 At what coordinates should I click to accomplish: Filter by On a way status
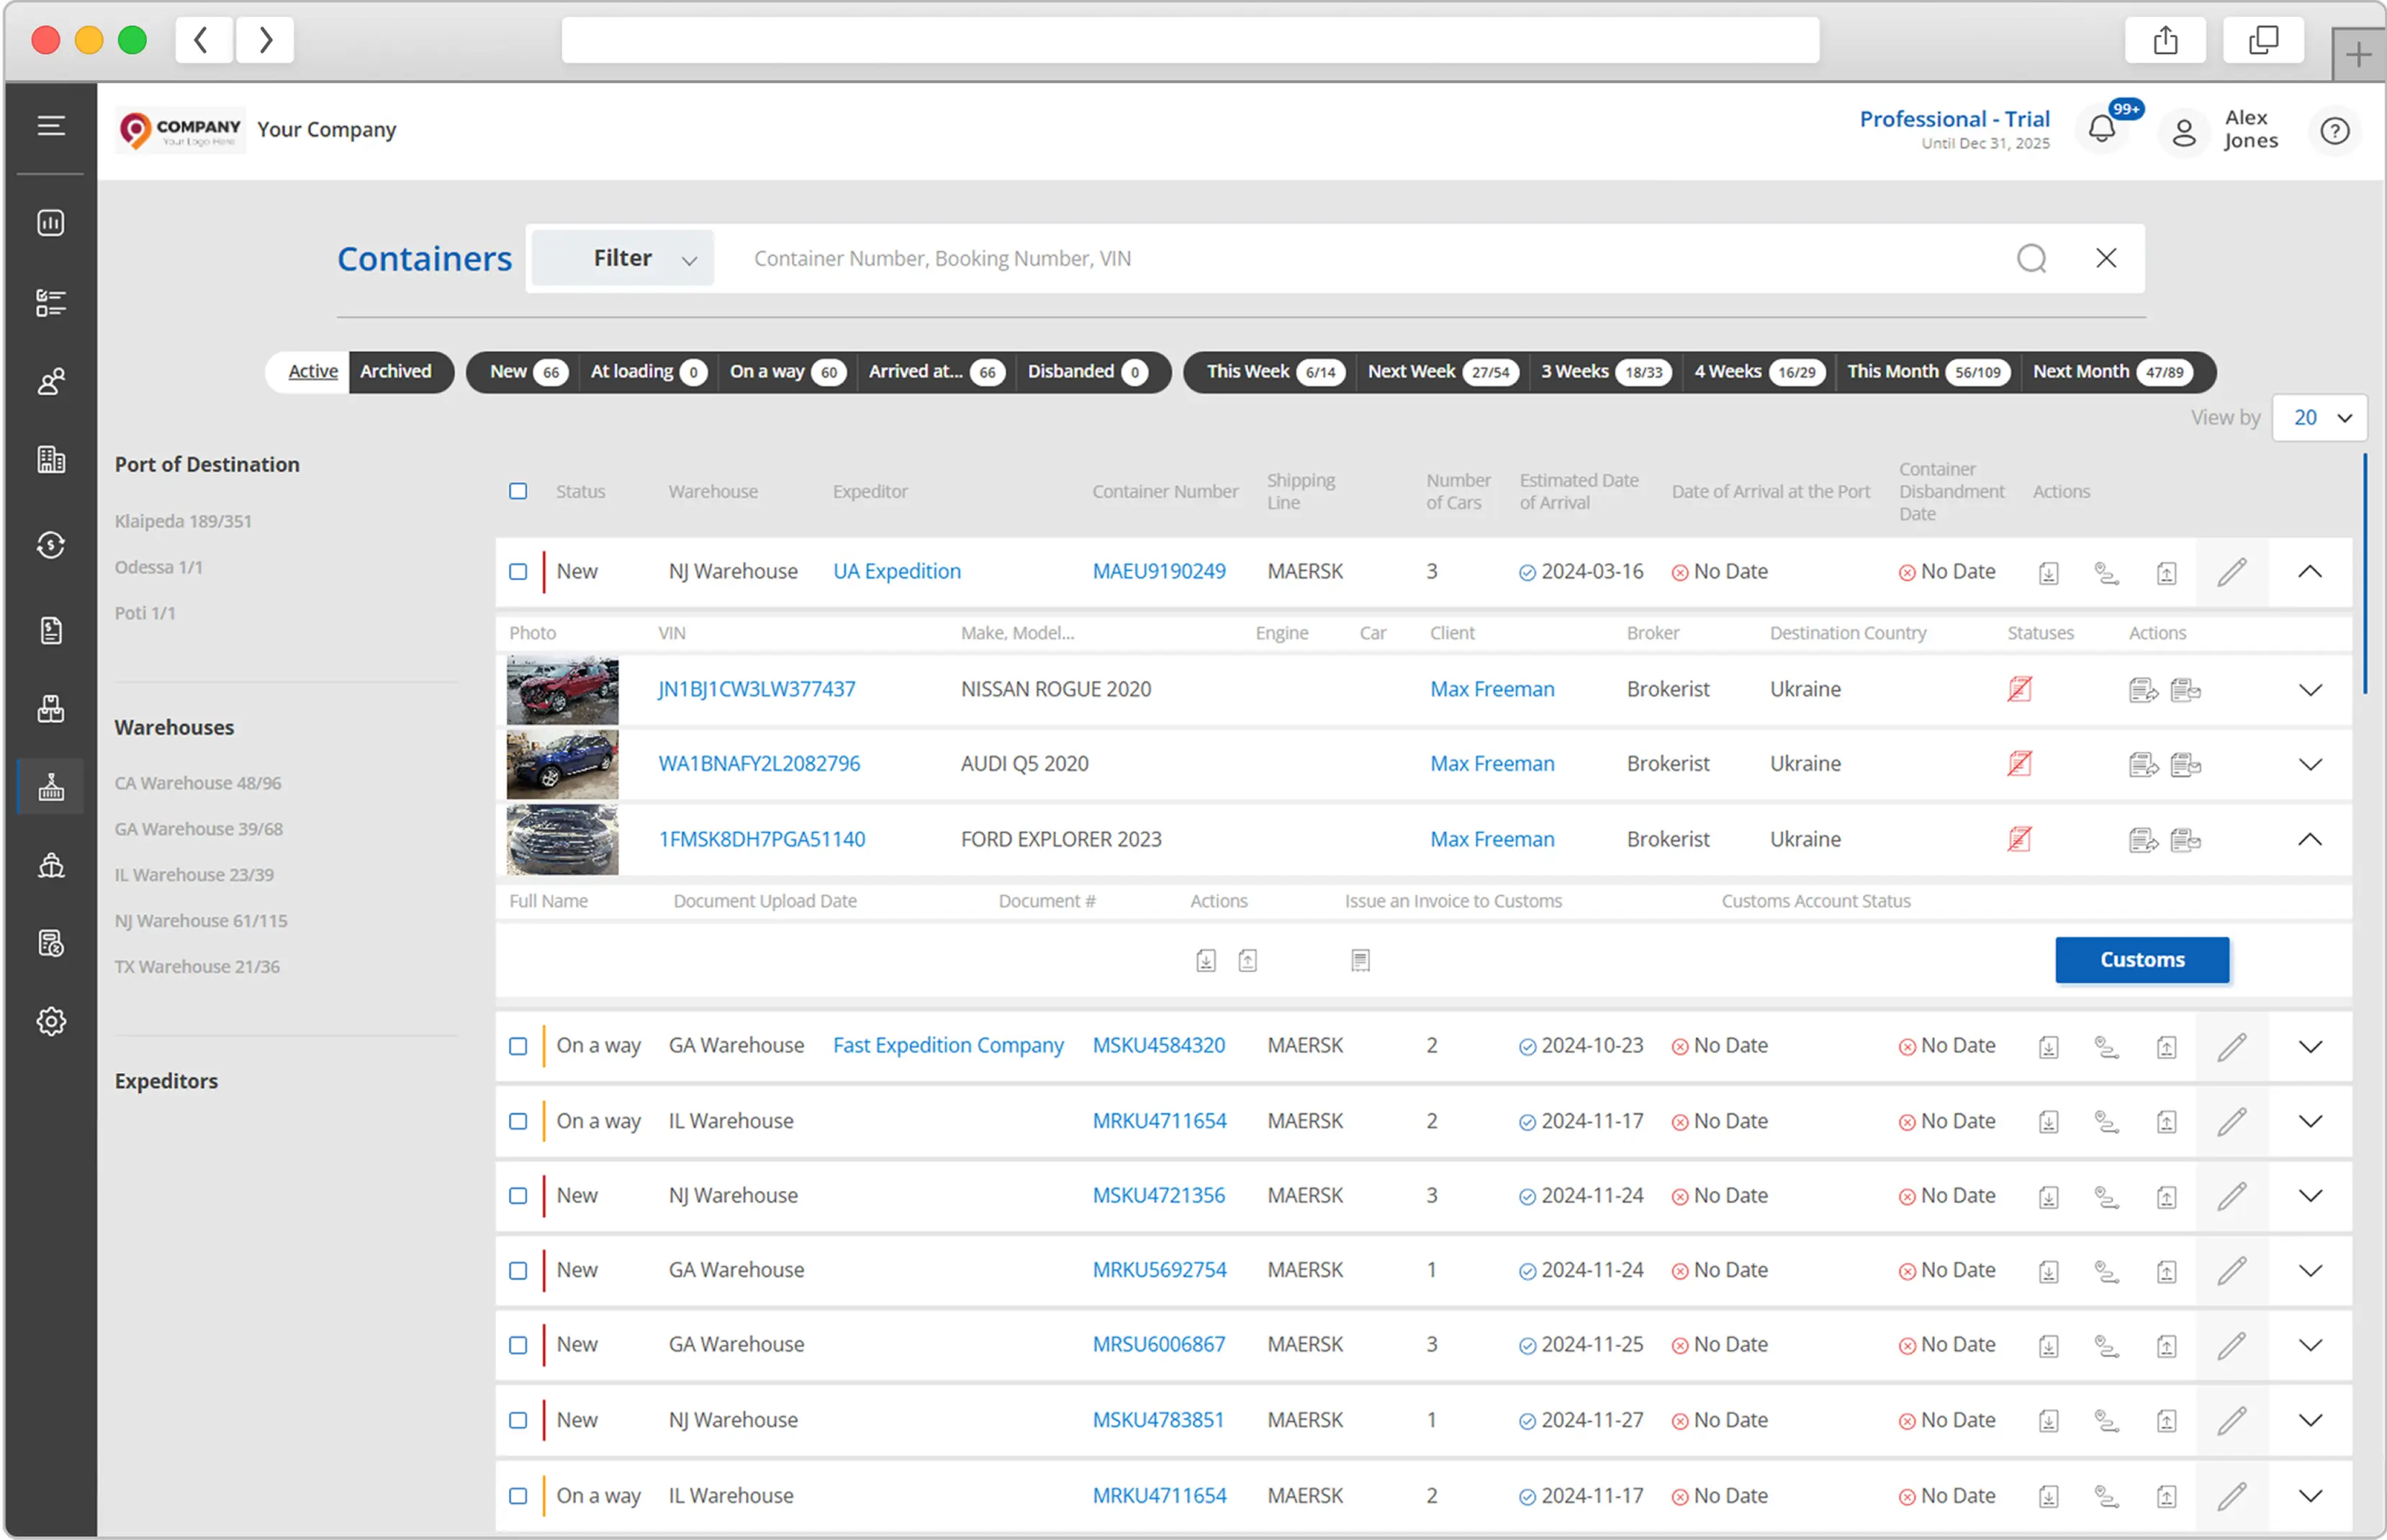(788, 372)
